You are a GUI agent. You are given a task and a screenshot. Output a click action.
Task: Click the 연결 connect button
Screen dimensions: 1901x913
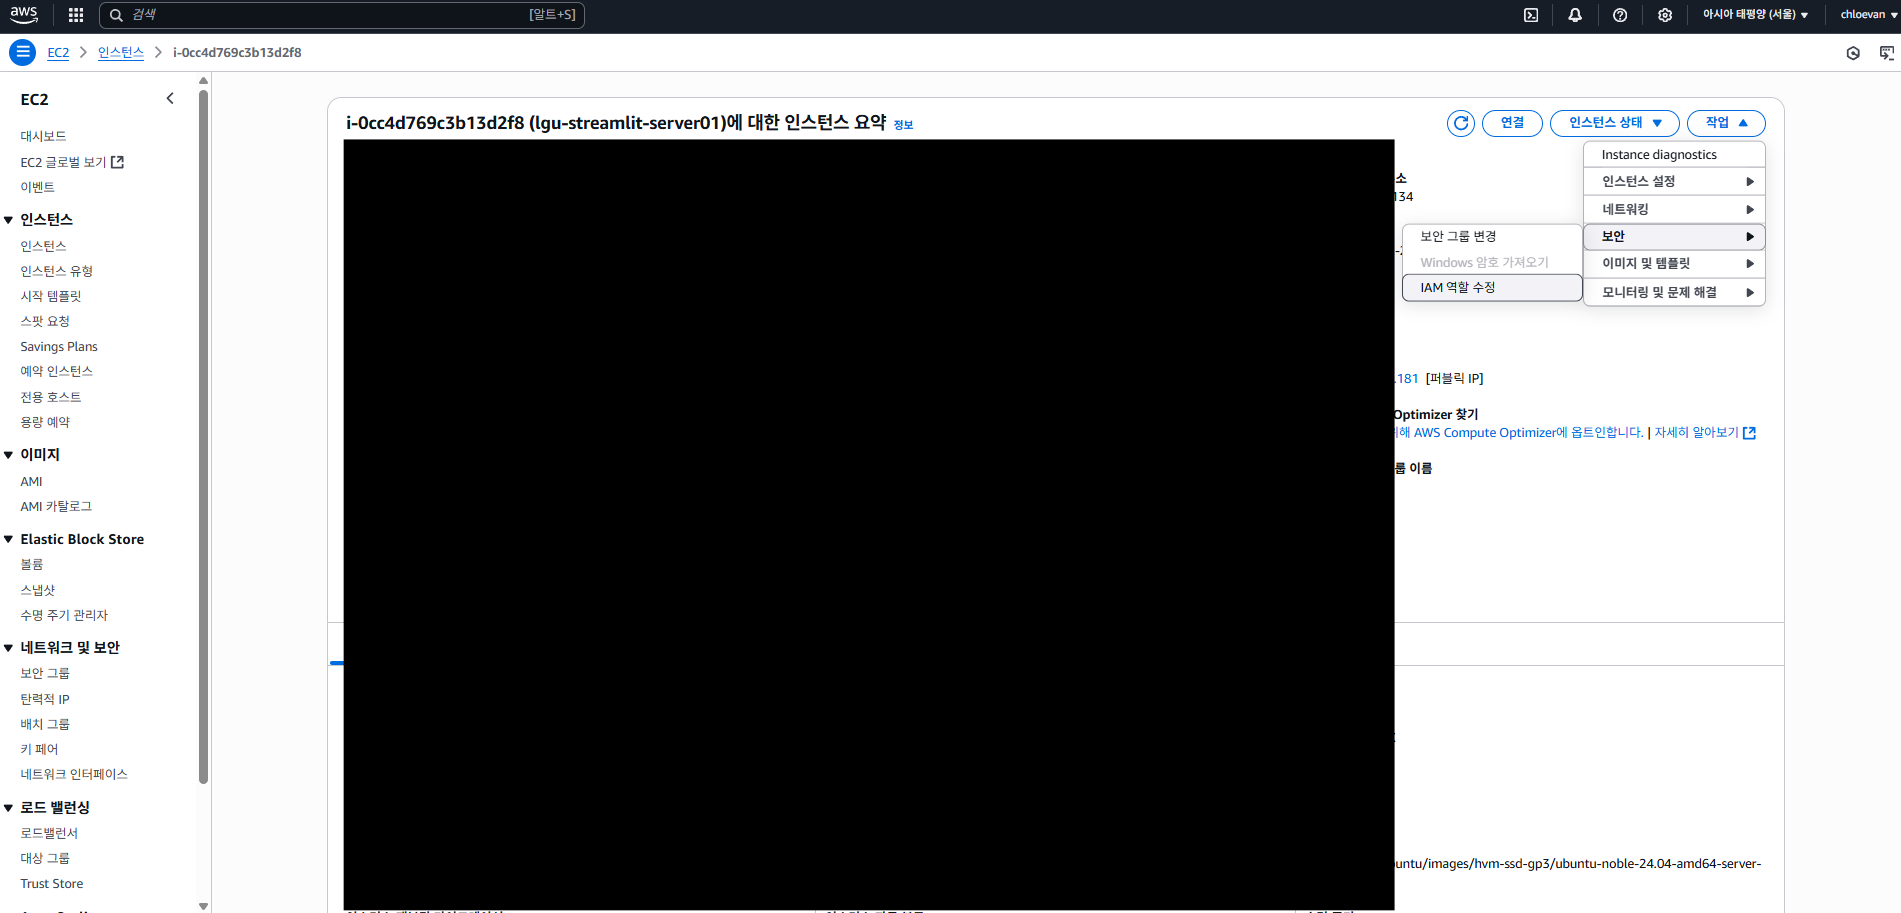[1512, 123]
